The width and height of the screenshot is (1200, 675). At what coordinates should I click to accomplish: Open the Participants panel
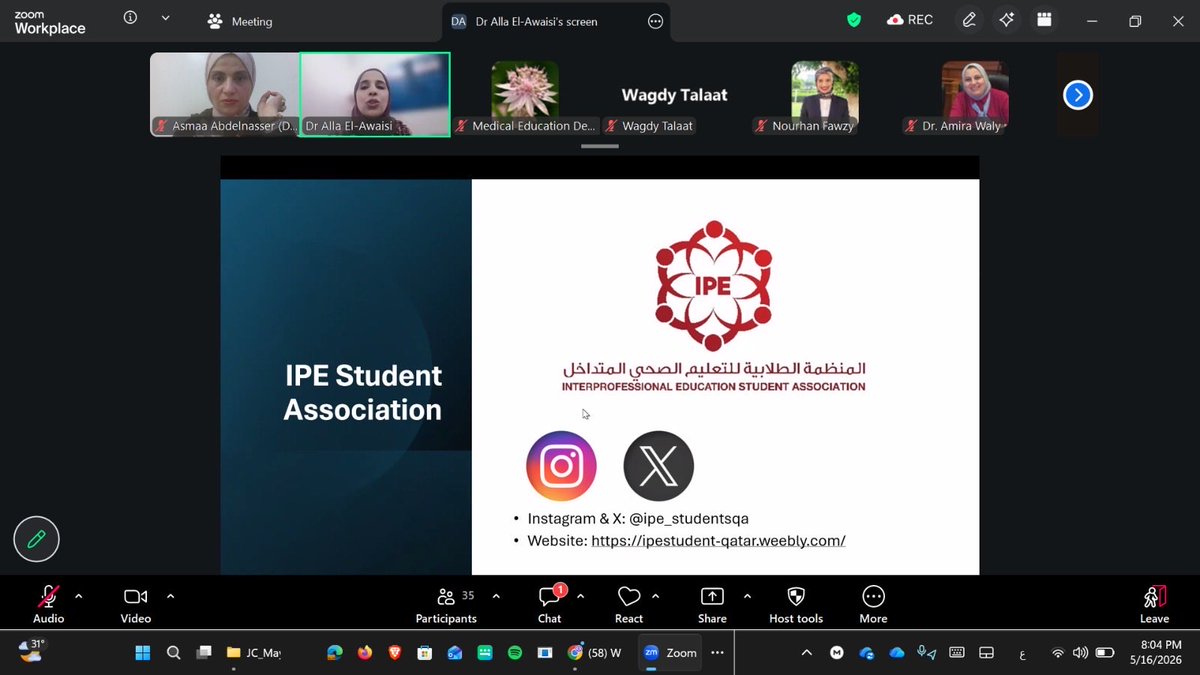pos(447,604)
